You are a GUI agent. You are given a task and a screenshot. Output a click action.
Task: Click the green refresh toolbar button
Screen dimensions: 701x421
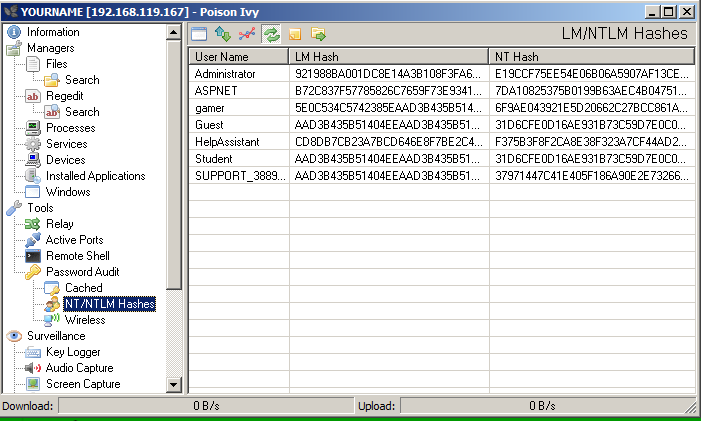coord(271,34)
